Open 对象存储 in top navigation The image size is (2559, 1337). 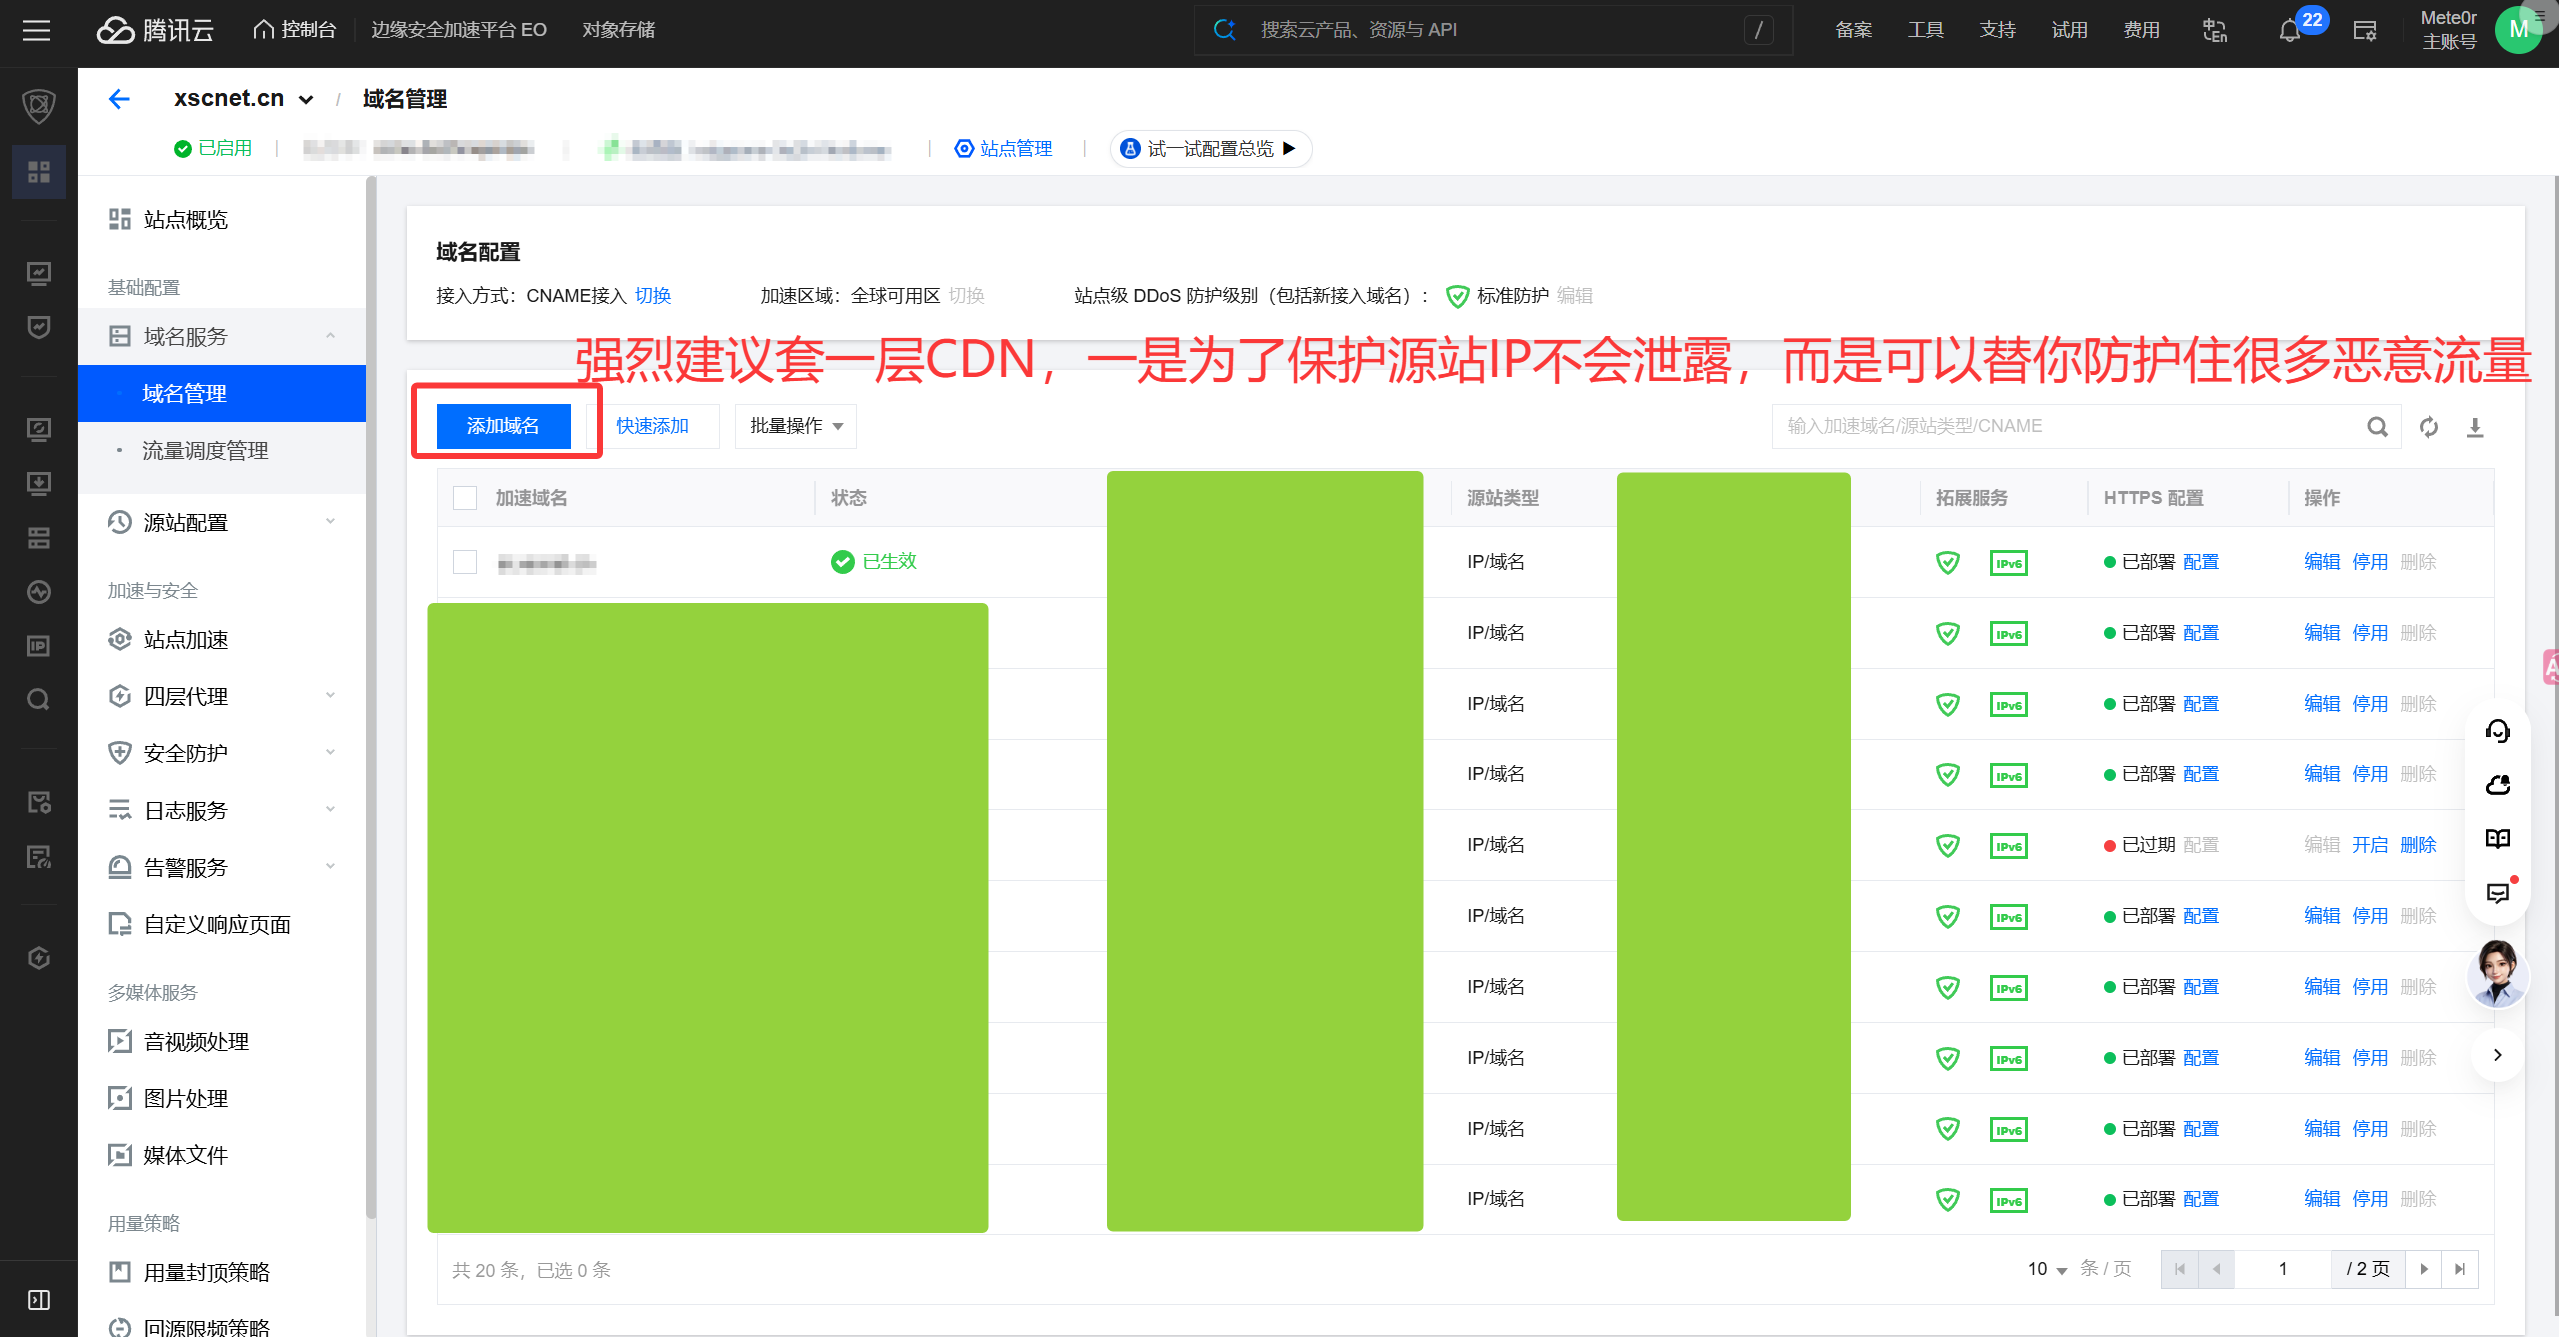619,30
